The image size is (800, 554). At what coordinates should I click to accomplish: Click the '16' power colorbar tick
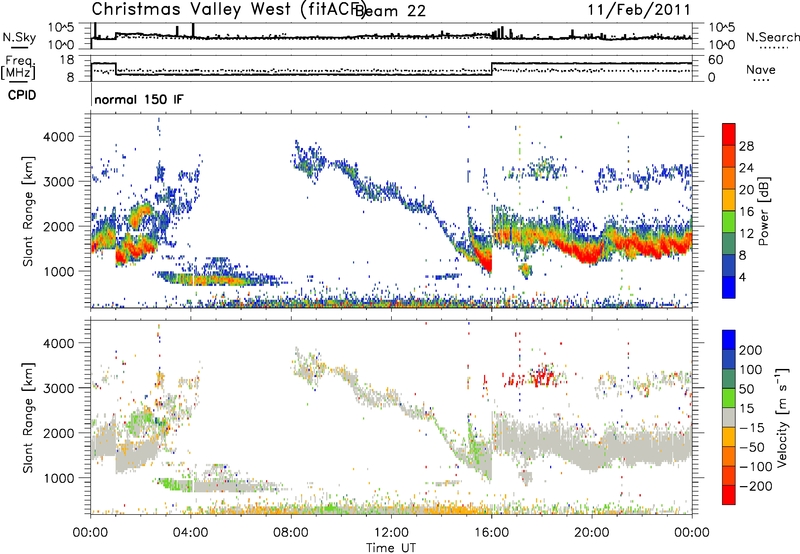746,212
